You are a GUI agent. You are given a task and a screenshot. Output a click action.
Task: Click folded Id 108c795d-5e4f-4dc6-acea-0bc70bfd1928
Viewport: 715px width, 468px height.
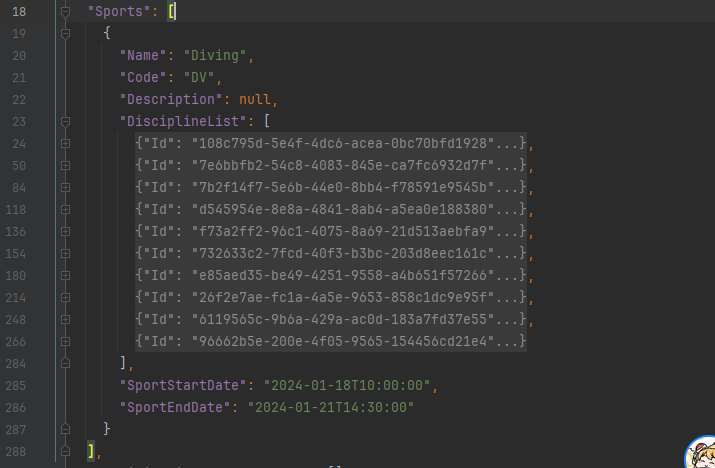coord(331,143)
